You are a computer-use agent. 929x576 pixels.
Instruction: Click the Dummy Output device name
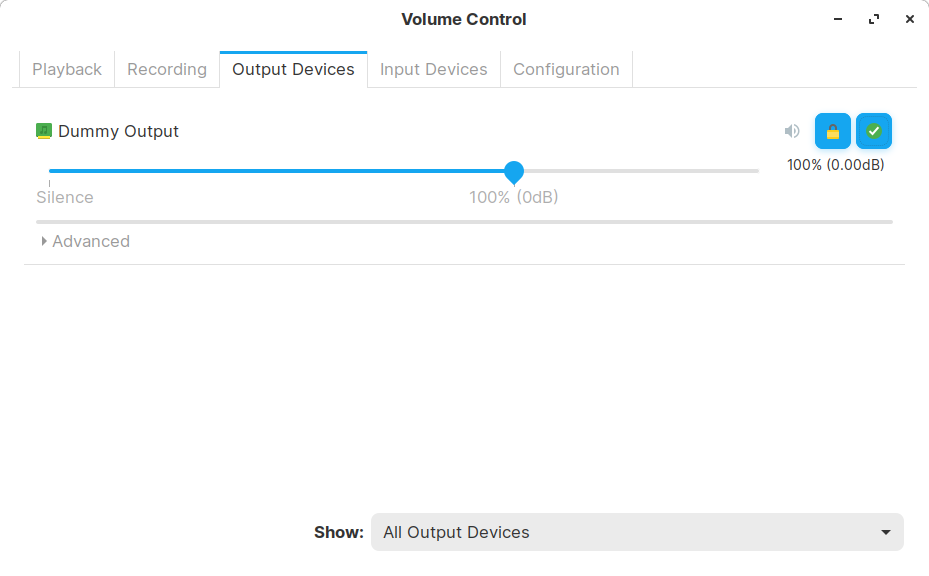click(x=118, y=131)
